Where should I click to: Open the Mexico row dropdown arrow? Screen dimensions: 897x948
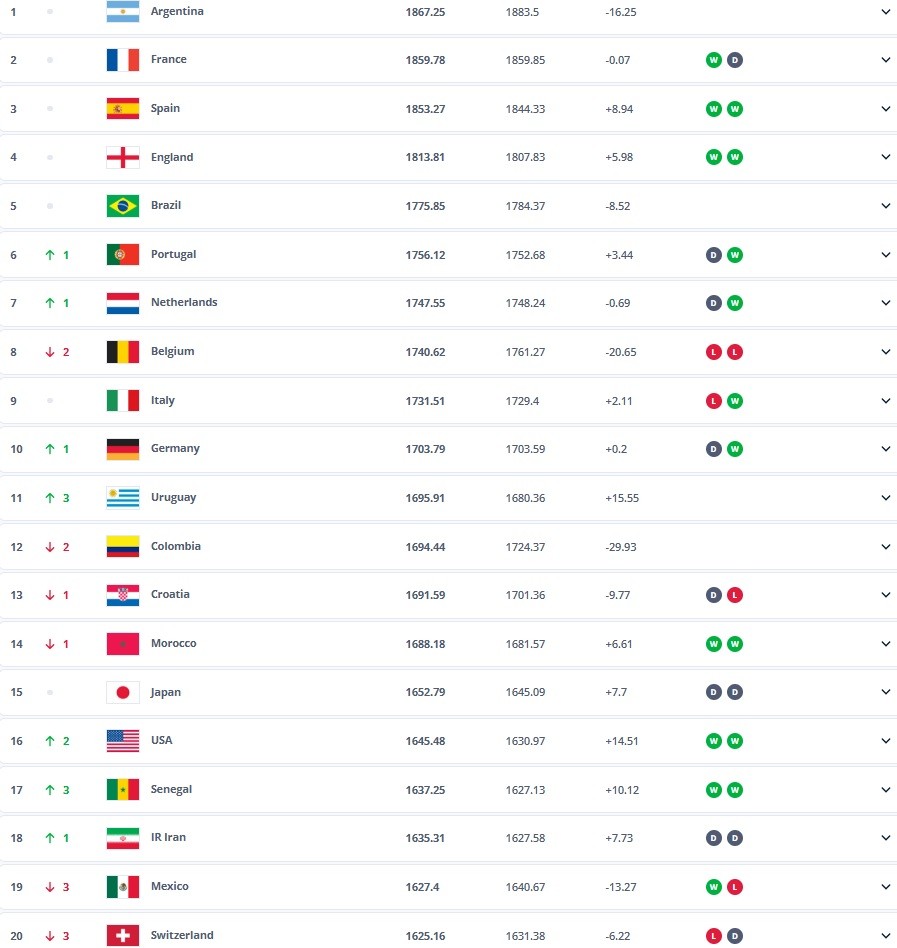click(x=885, y=887)
